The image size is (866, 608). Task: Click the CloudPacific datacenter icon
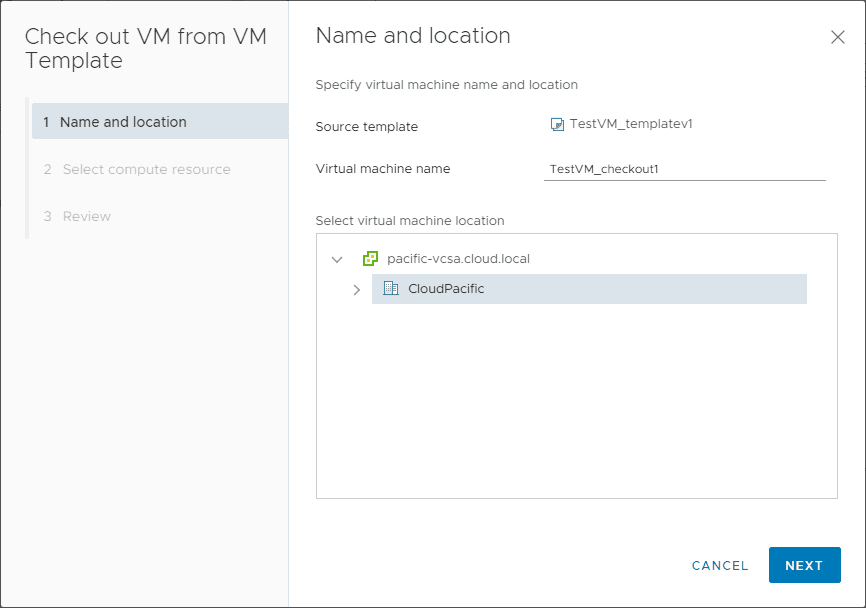[x=391, y=289]
